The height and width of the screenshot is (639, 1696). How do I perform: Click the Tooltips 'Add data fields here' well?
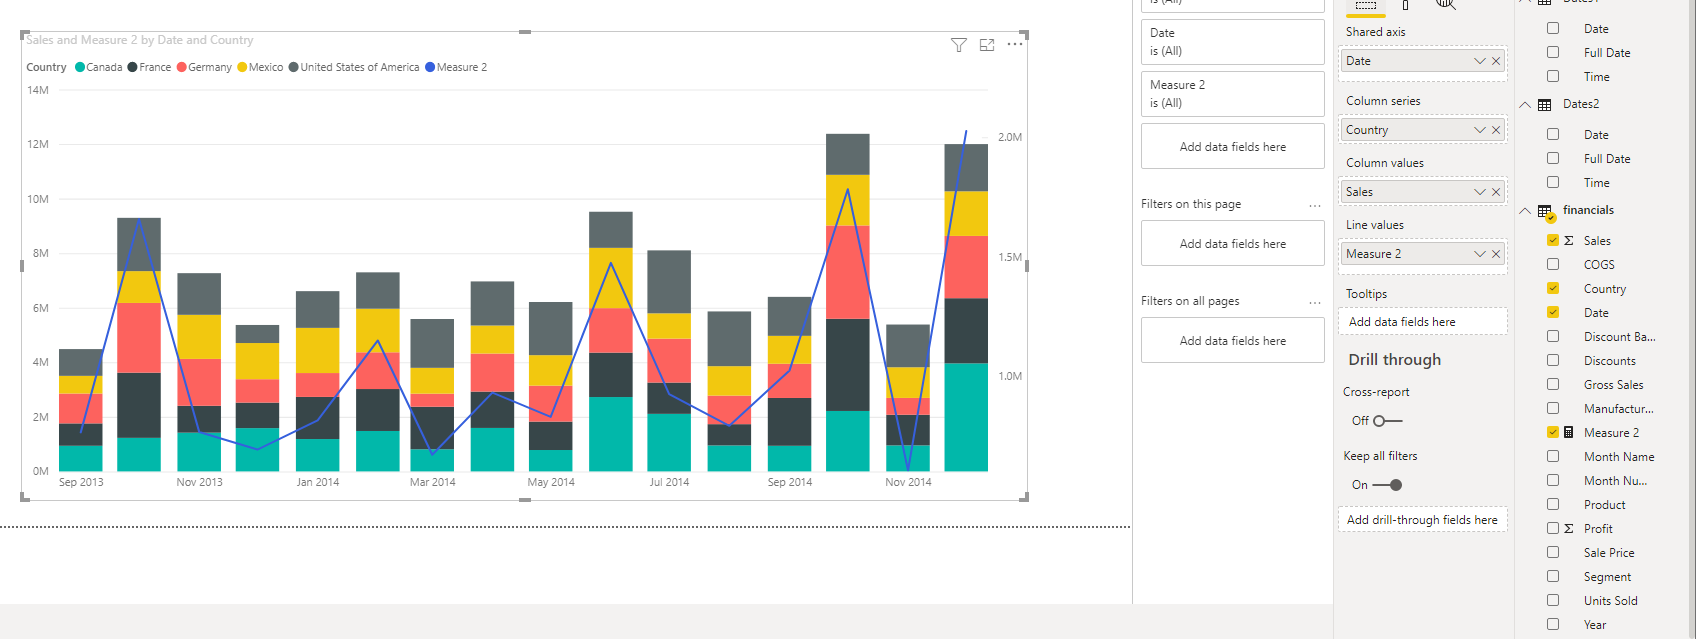pyautogui.click(x=1423, y=322)
